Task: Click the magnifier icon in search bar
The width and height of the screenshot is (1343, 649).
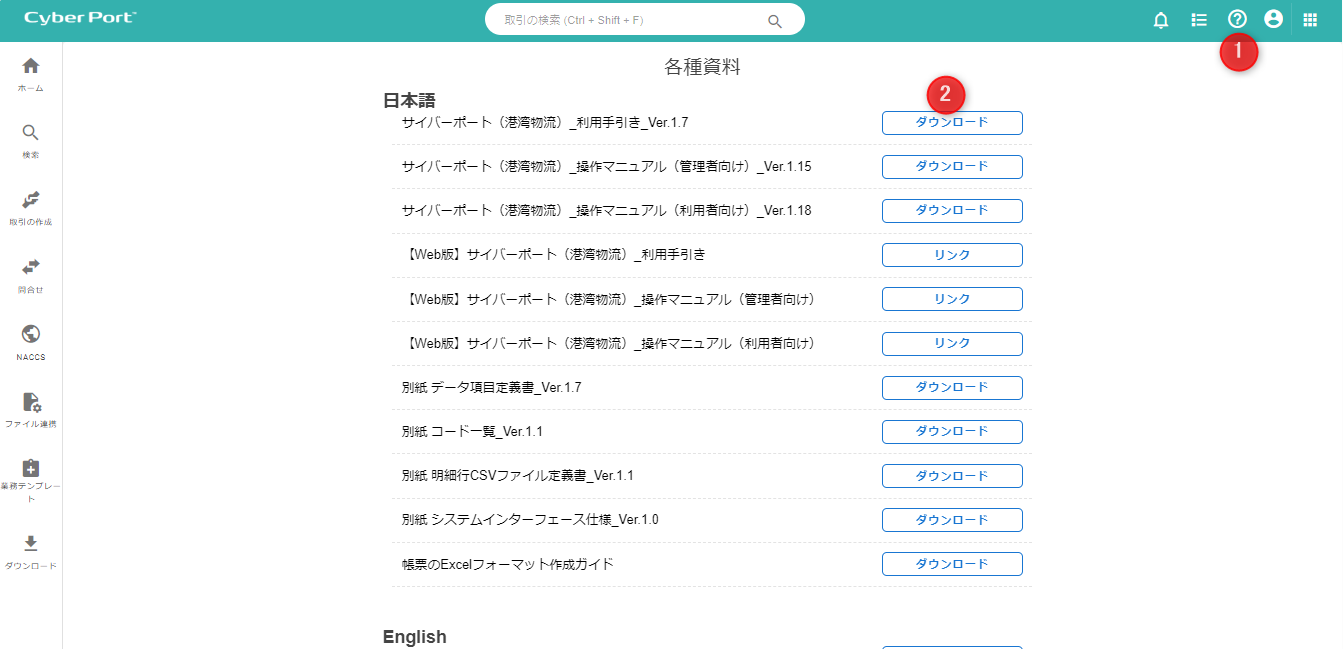Action: click(774, 20)
